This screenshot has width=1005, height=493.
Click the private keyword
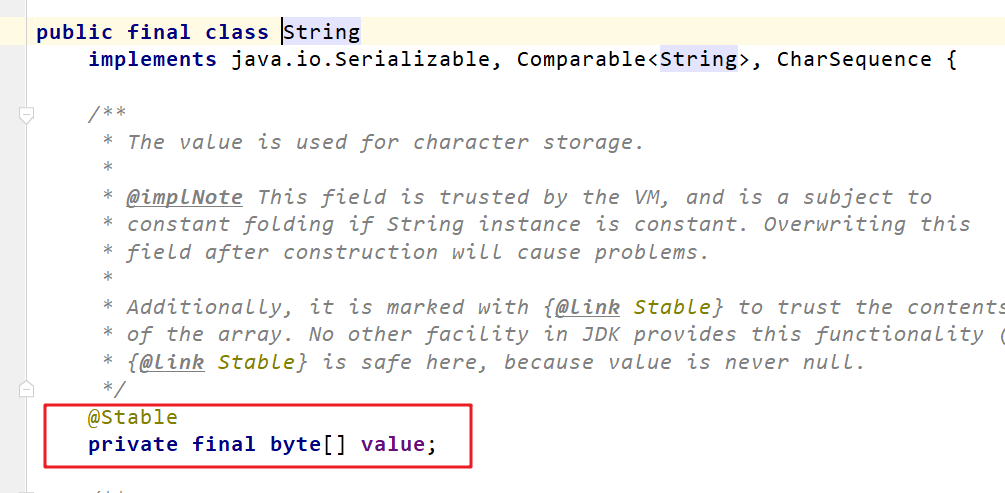coord(133,443)
